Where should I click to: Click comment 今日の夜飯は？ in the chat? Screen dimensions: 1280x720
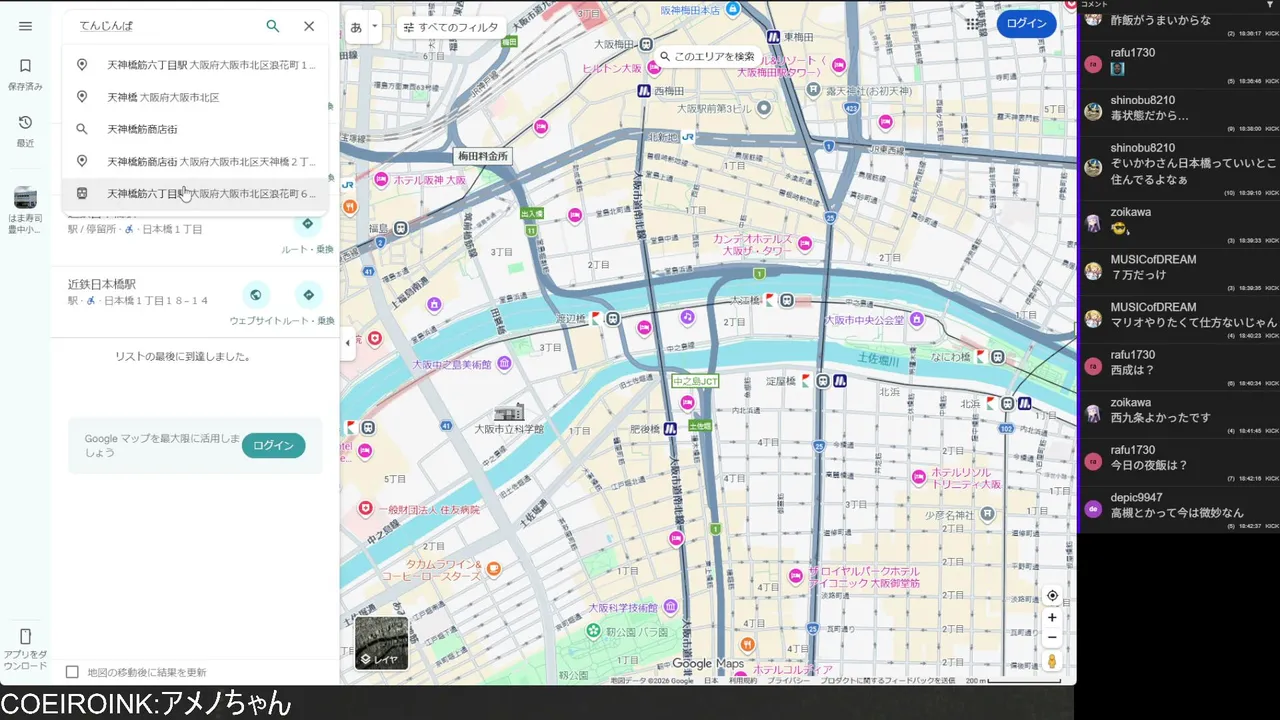click(1149, 465)
